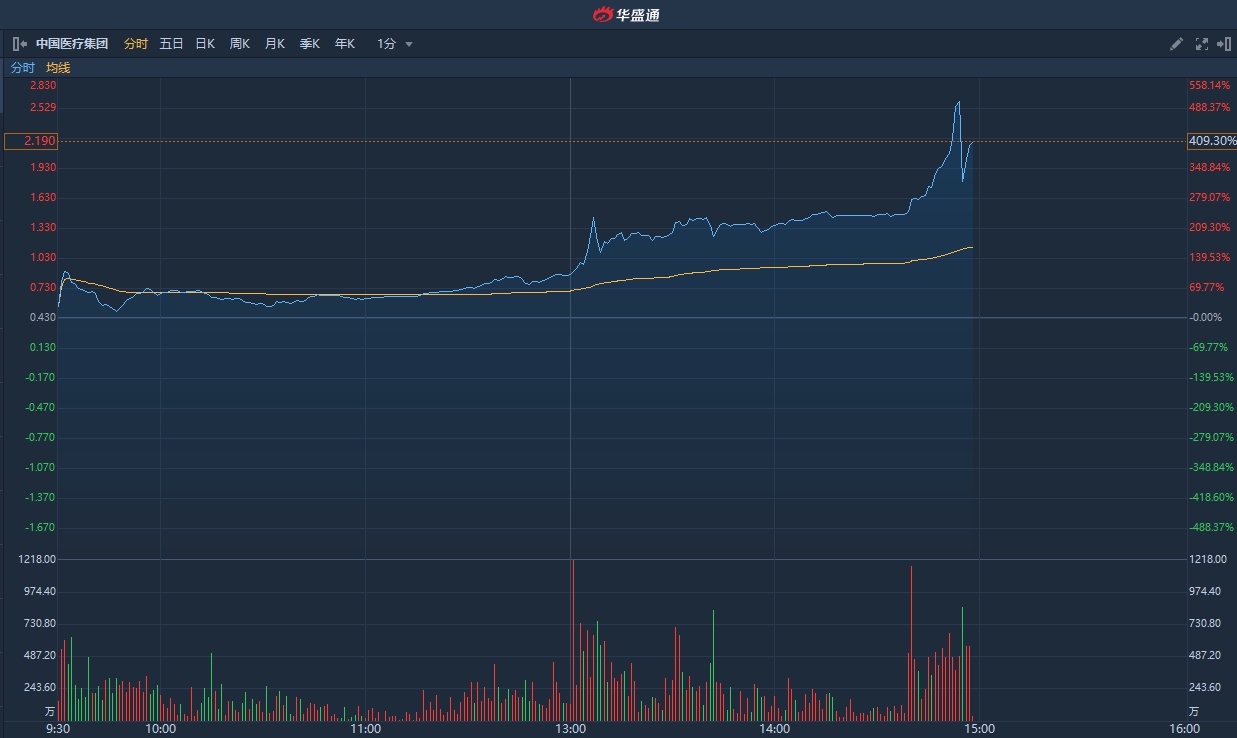1237x738 pixels.
Task: Show the 季K quarterly chart
Action: pos(310,44)
